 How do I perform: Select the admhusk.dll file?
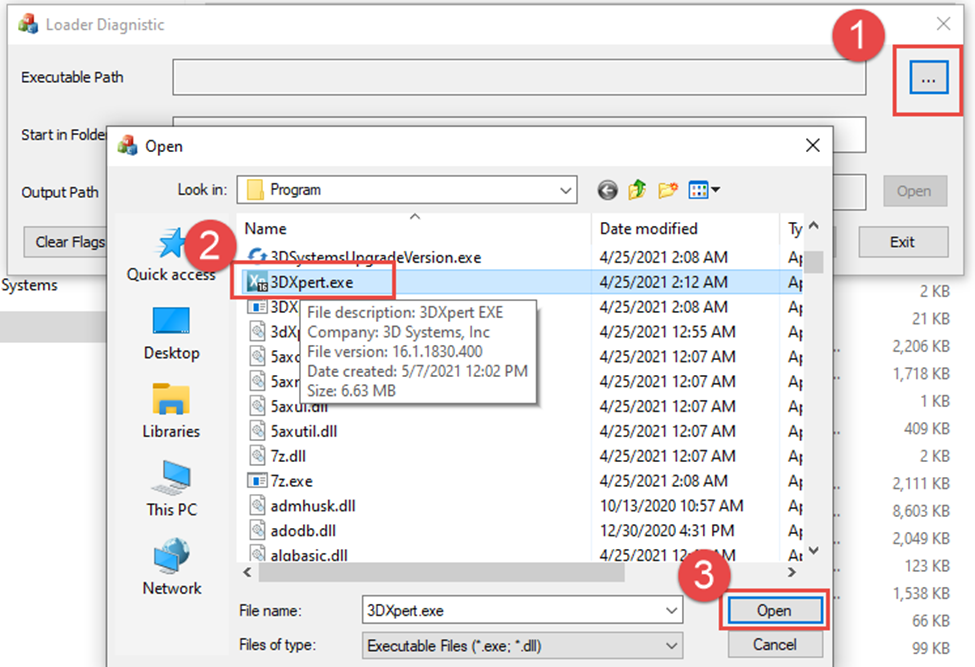[x=313, y=505]
